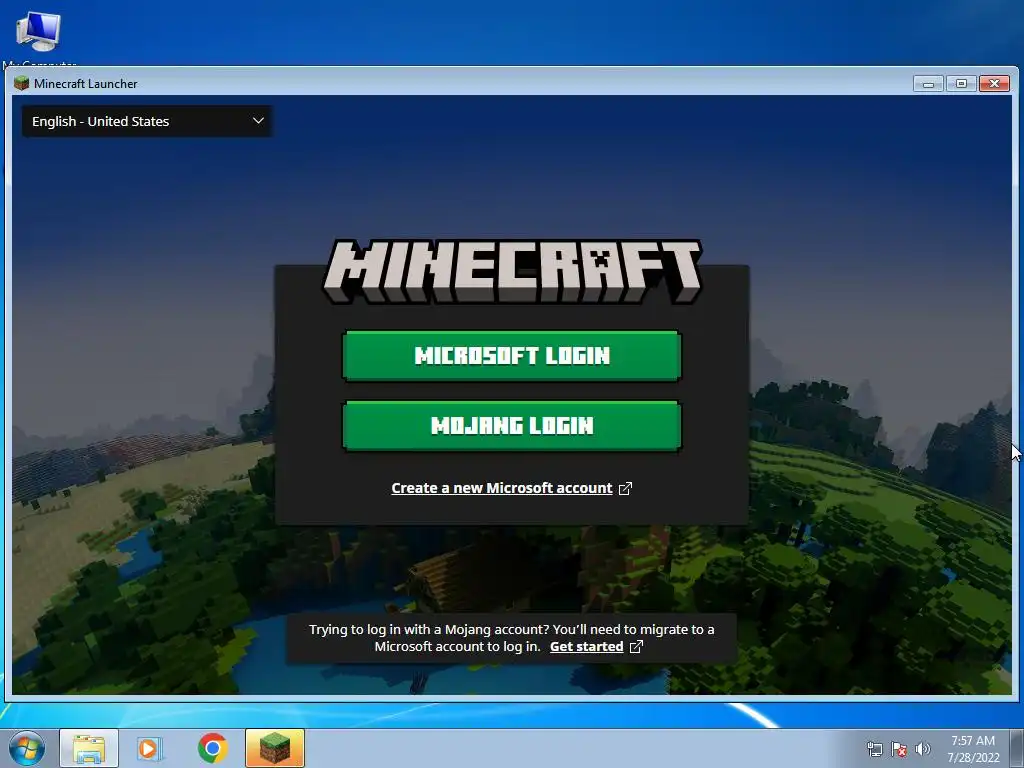This screenshot has width=1024, height=768.
Task: Minimize the Minecraft Launcher window
Action: 928,84
